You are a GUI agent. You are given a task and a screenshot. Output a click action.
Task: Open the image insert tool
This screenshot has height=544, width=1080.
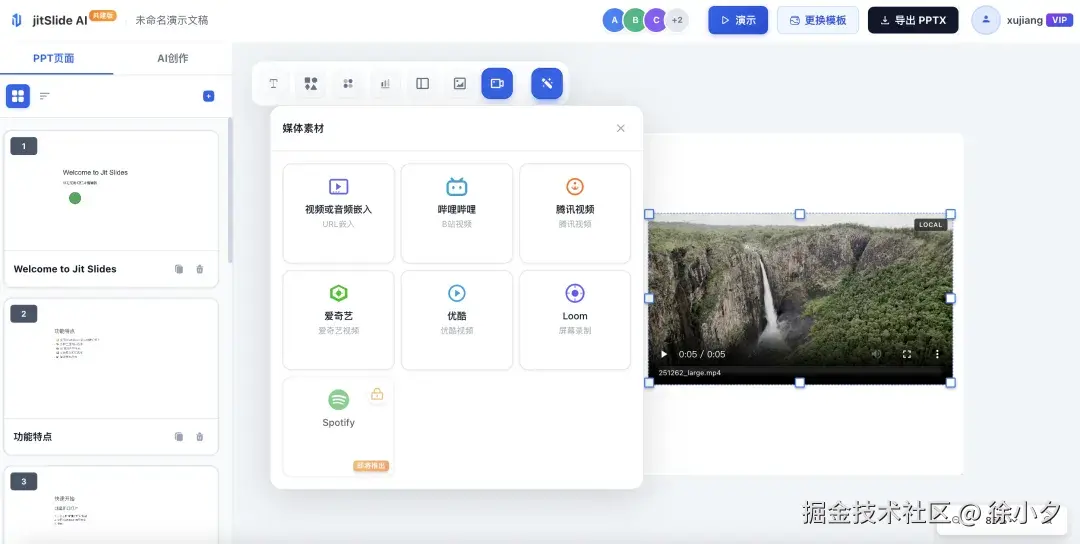(x=459, y=84)
